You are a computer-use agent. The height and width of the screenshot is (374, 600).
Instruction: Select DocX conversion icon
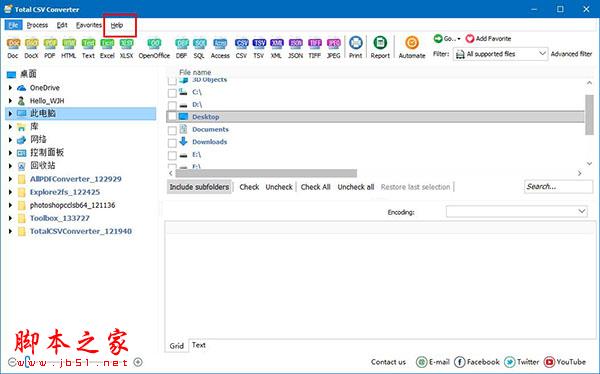pos(31,43)
